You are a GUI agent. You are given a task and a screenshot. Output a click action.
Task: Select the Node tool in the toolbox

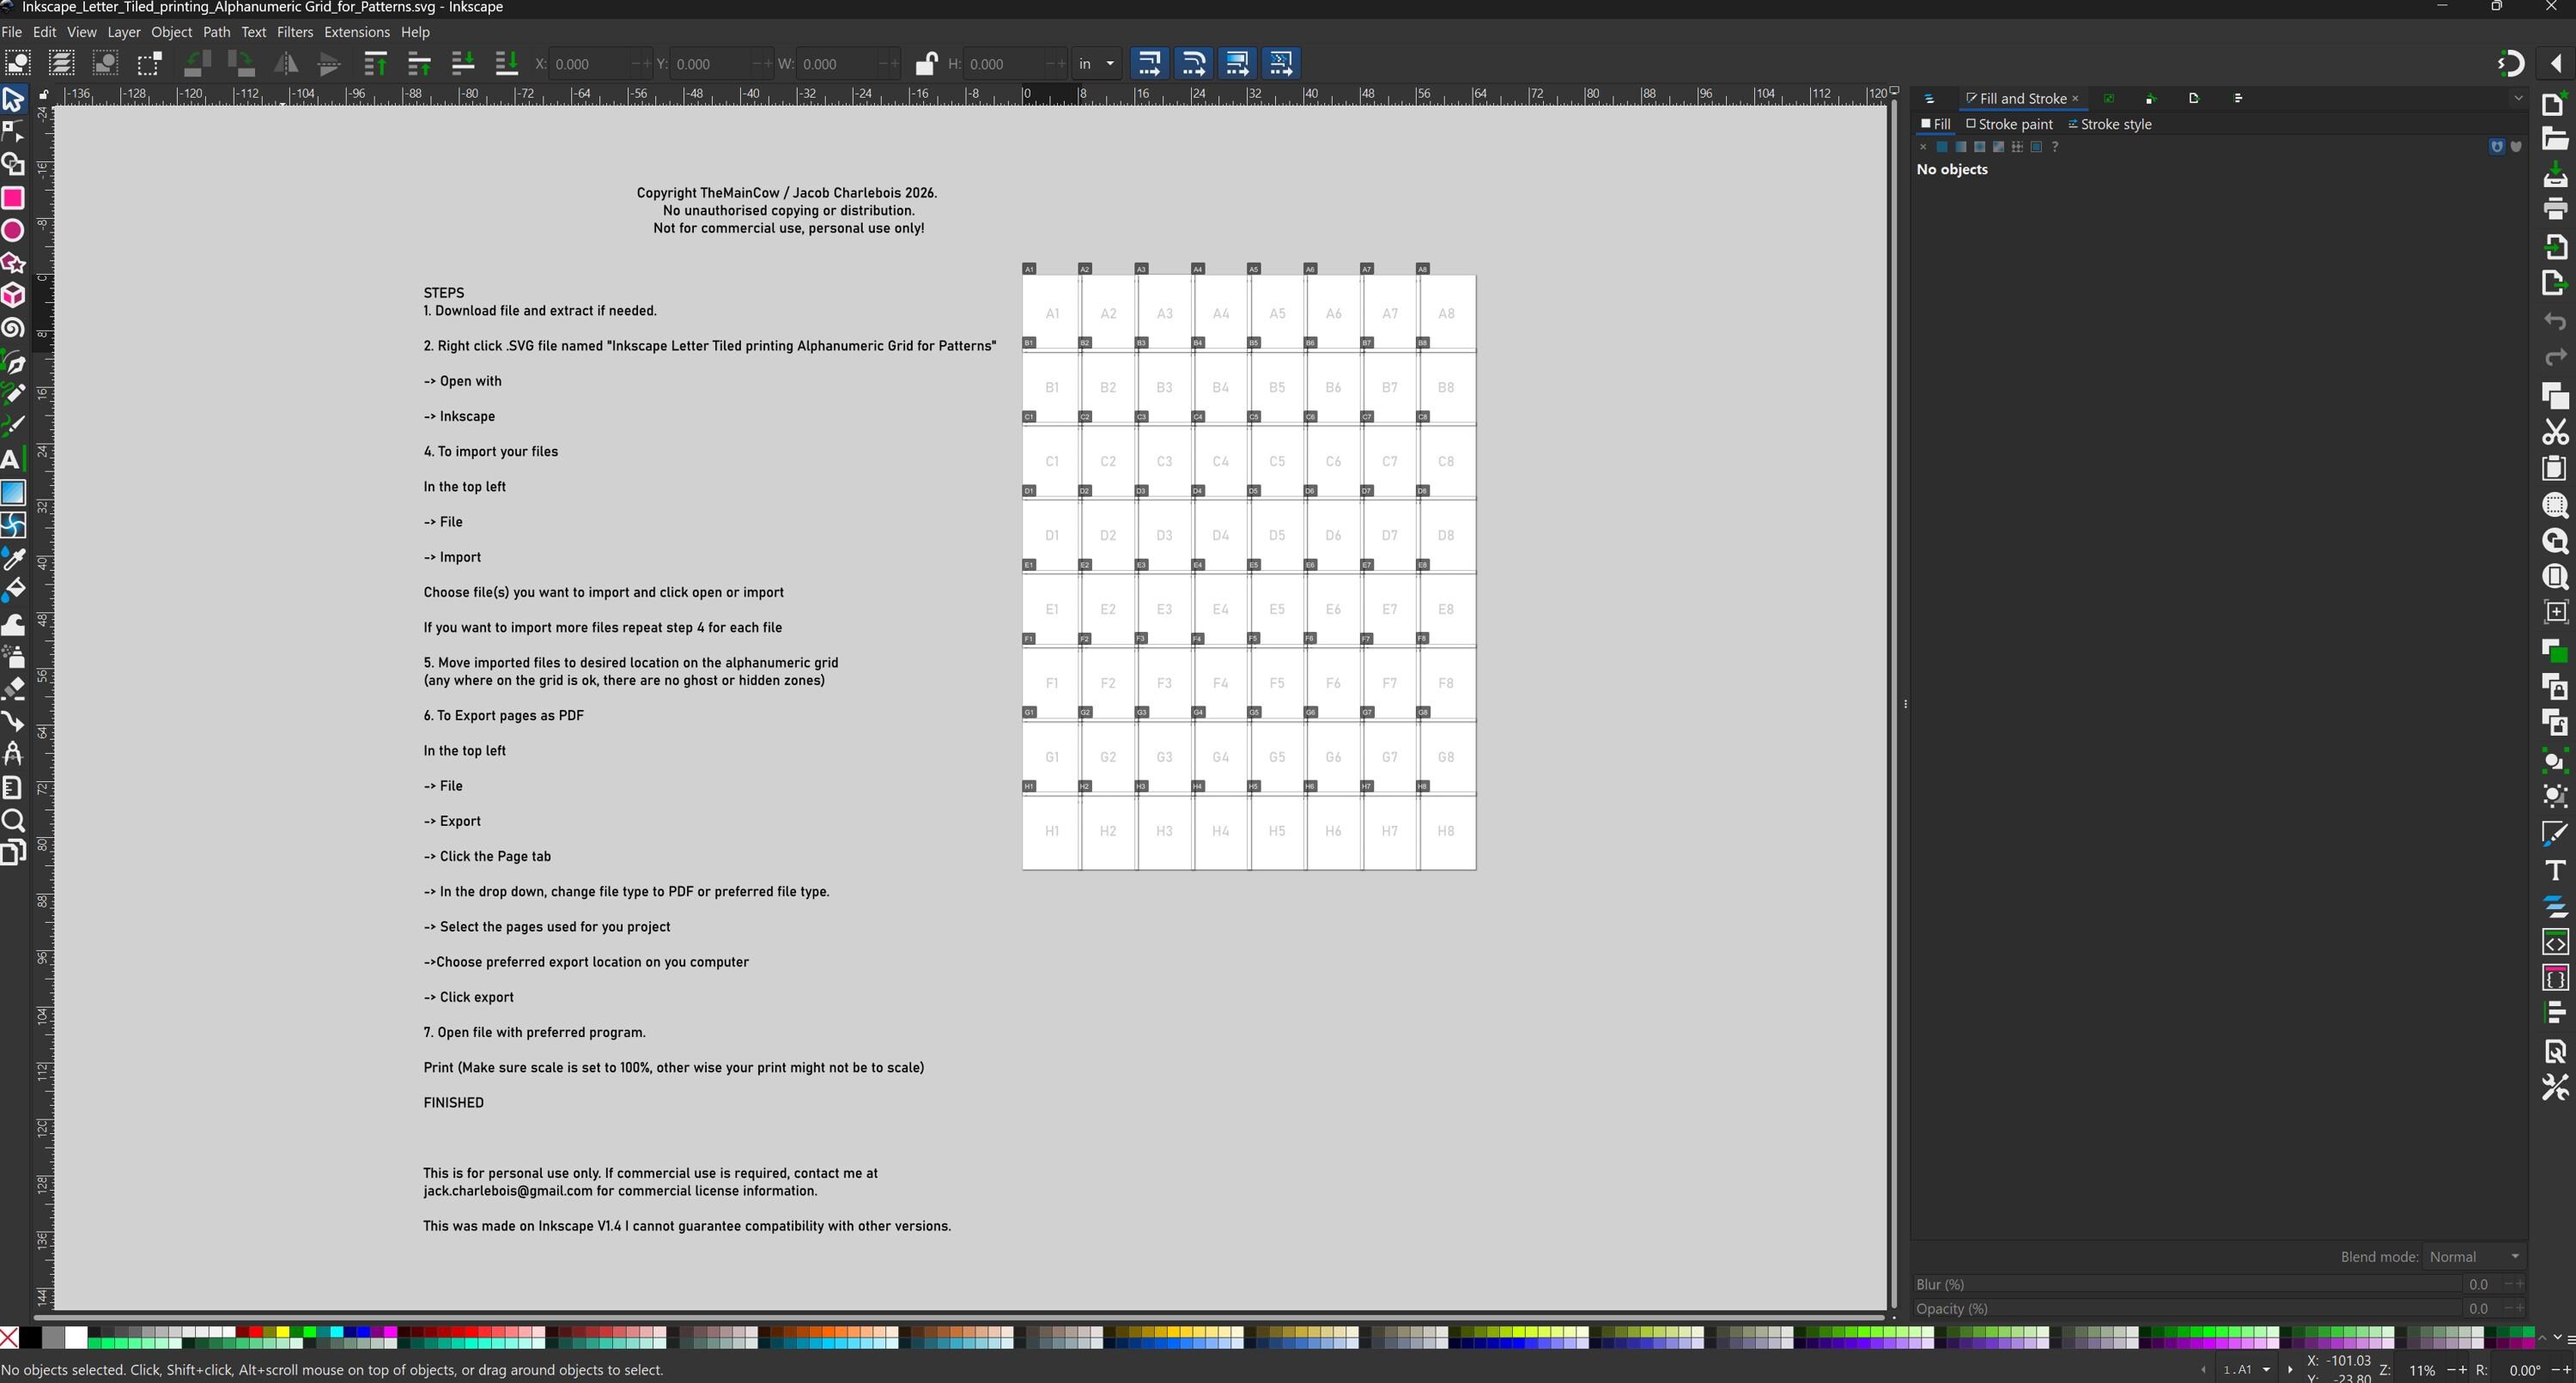coord(13,132)
